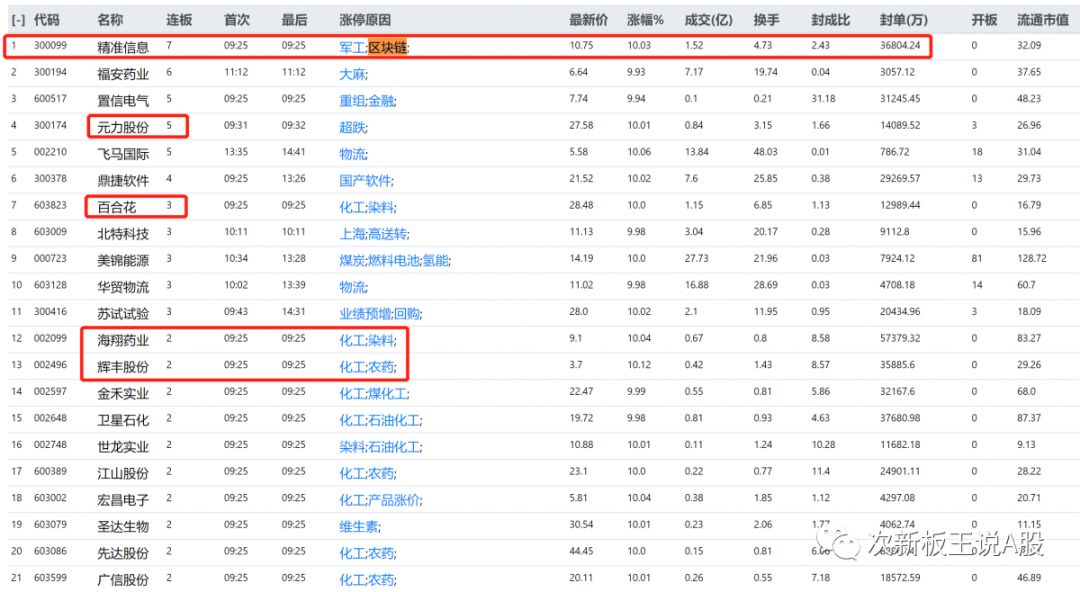This screenshot has width=1080, height=592.
Task: Click stock code 300099
Action: 50,45
